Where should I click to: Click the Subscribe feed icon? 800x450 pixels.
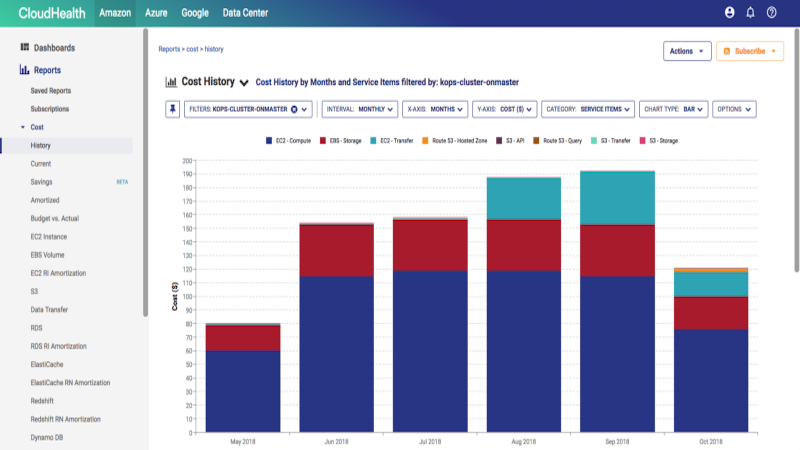(x=727, y=51)
